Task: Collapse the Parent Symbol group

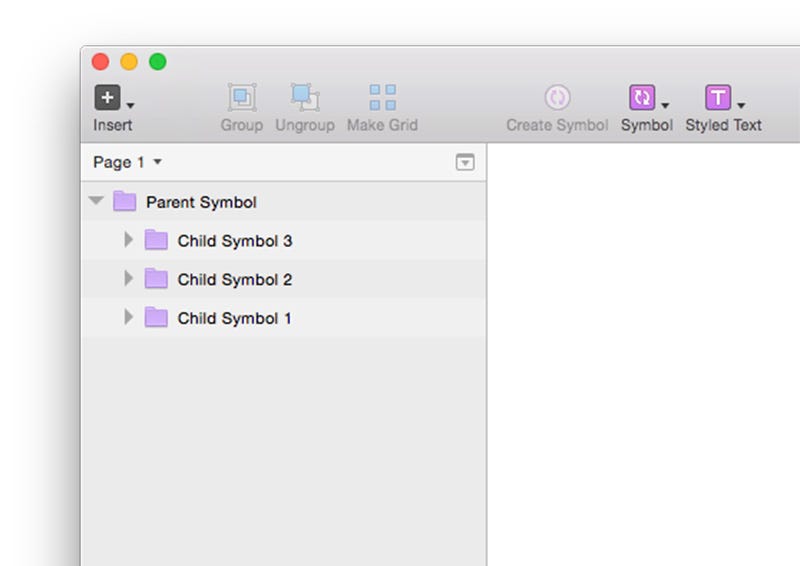Action: point(96,200)
